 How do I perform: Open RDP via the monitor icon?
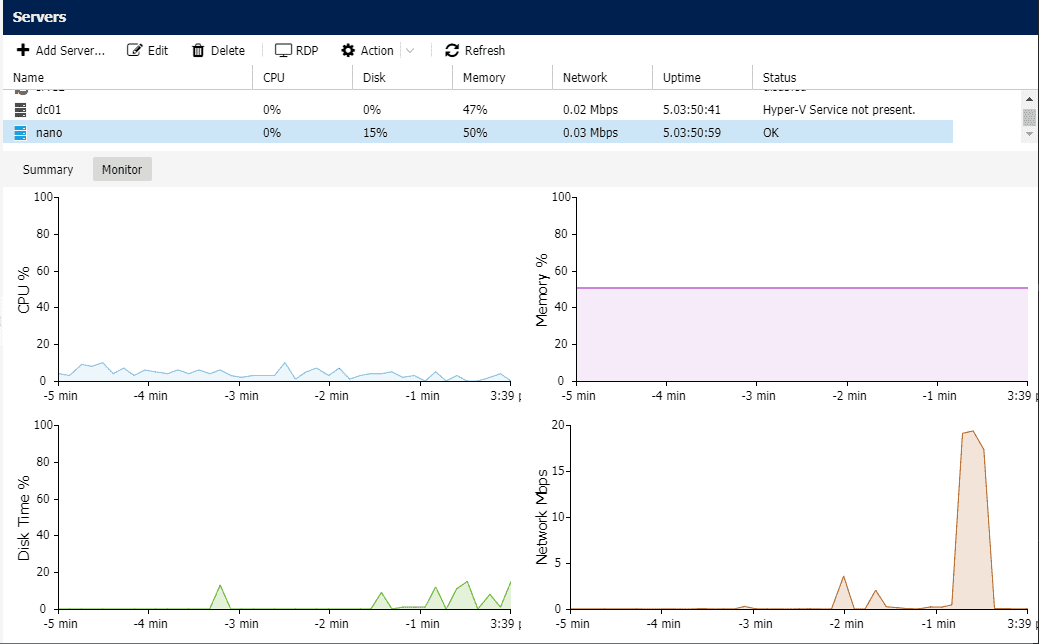(283, 50)
